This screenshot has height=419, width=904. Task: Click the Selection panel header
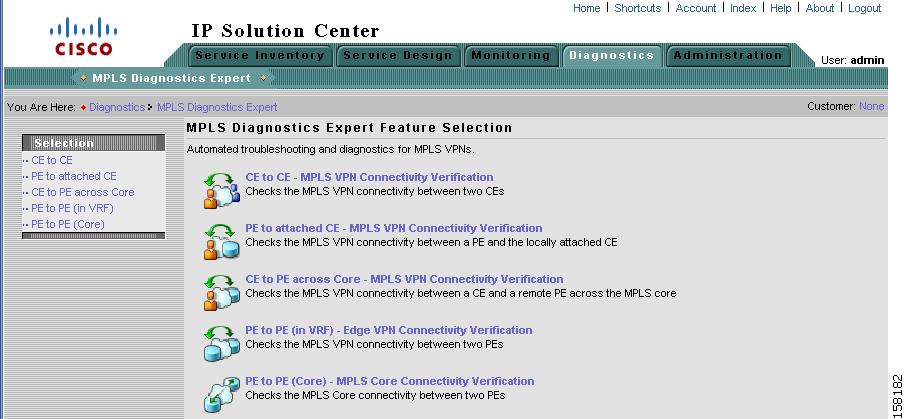click(x=93, y=143)
